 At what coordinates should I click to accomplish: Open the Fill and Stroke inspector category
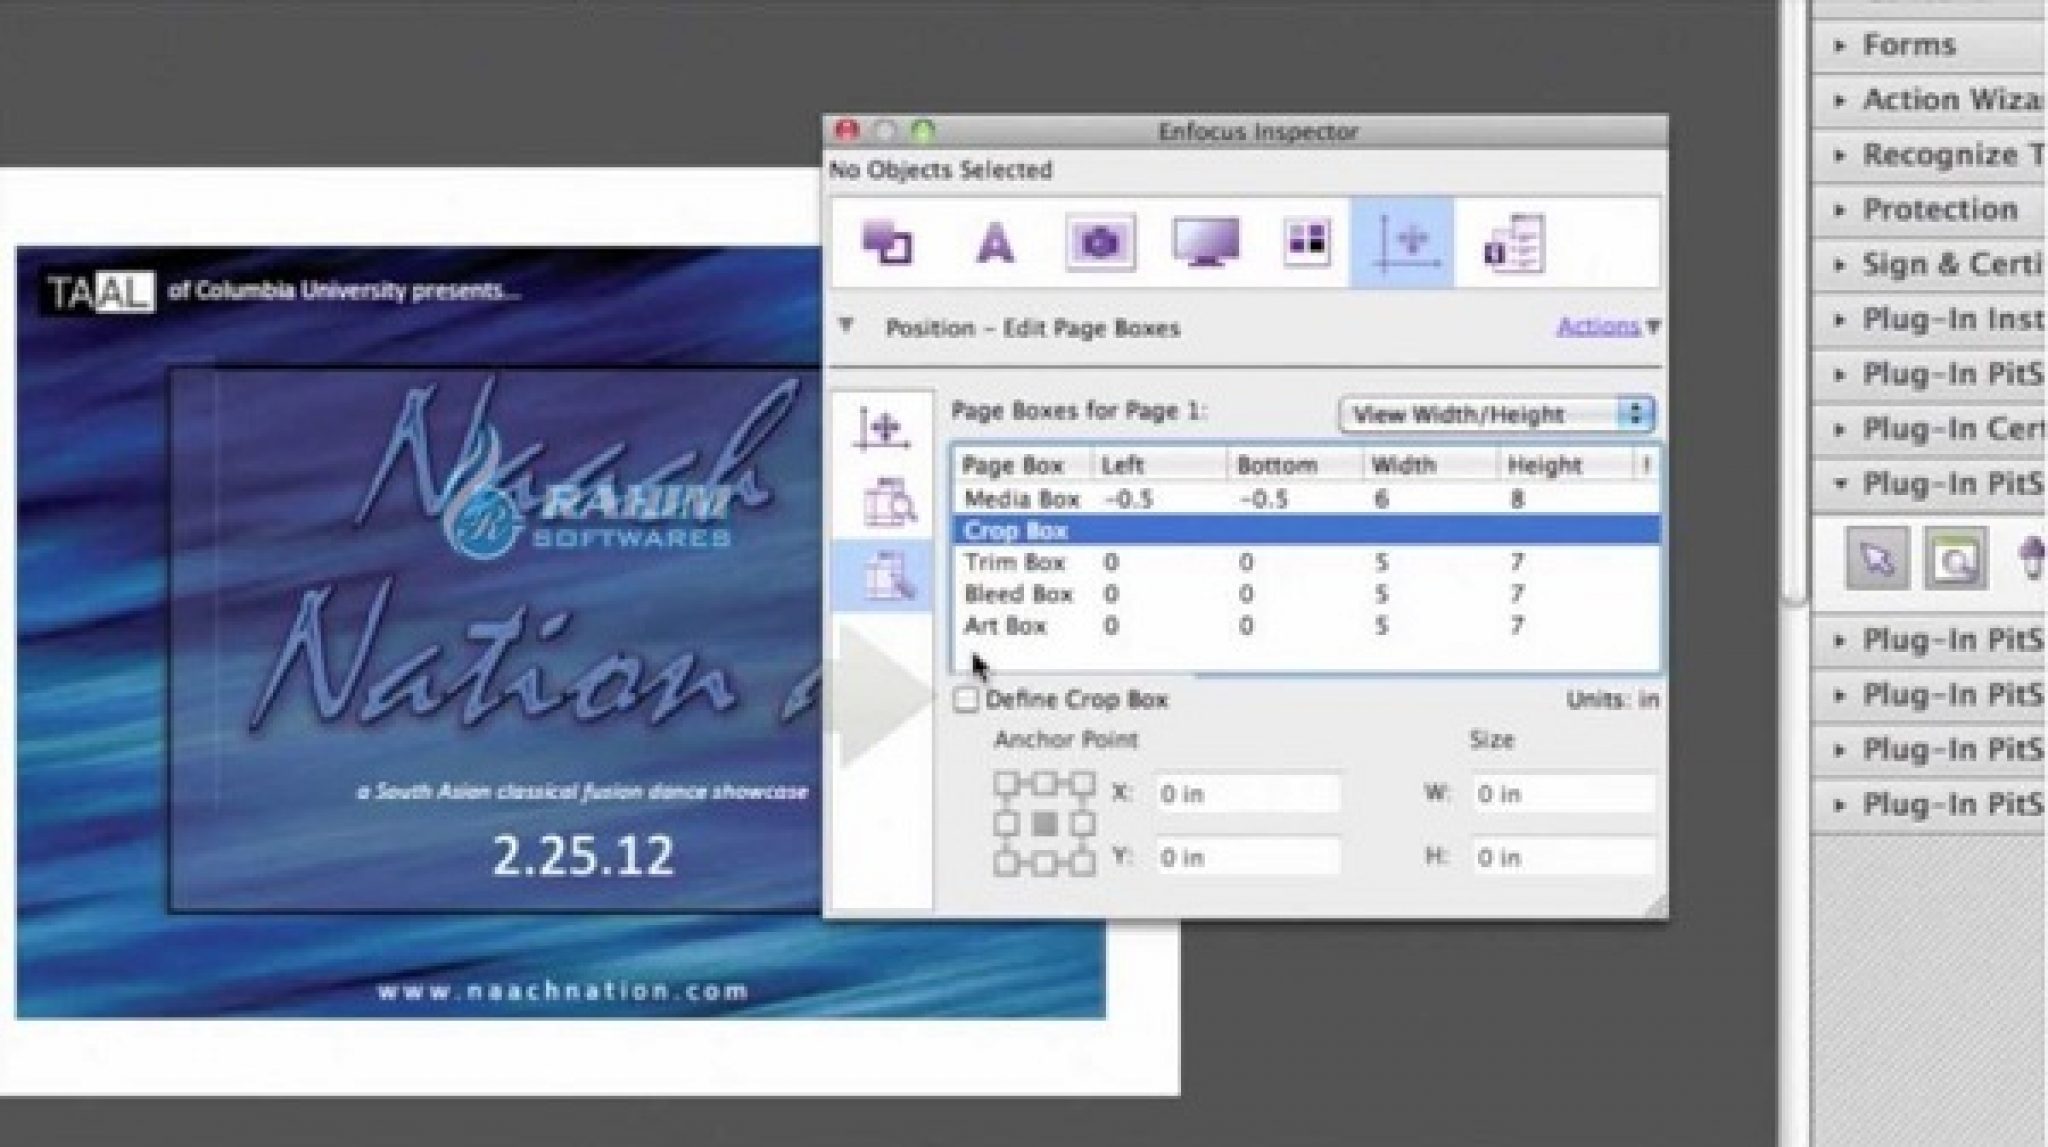click(x=887, y=242)
